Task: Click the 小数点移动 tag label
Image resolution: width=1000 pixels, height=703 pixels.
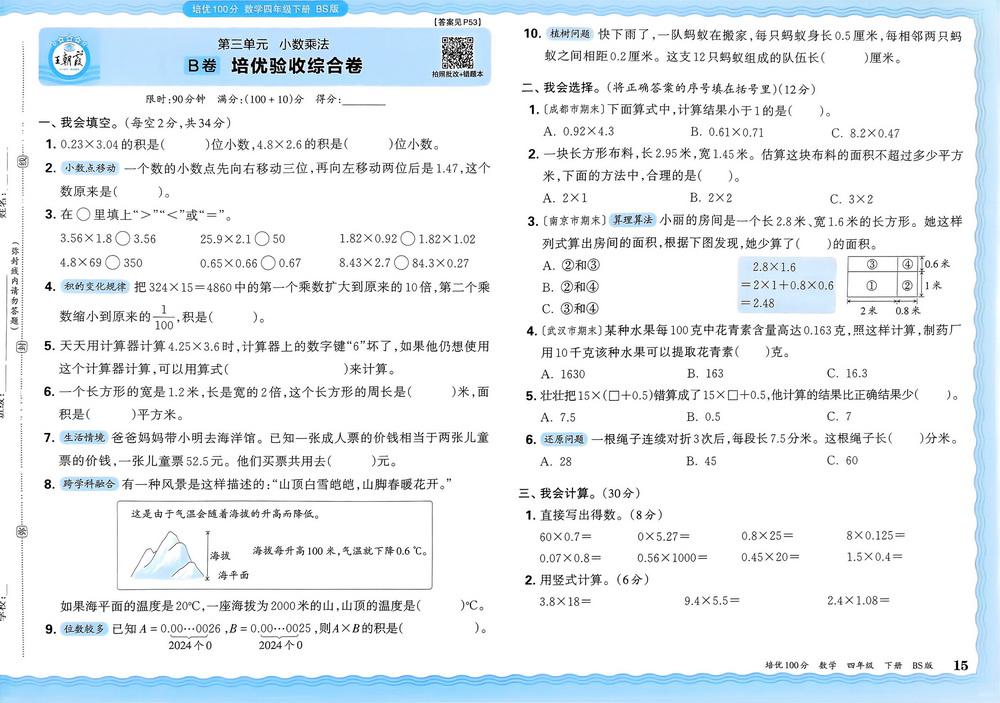Action: coord(90,168)
